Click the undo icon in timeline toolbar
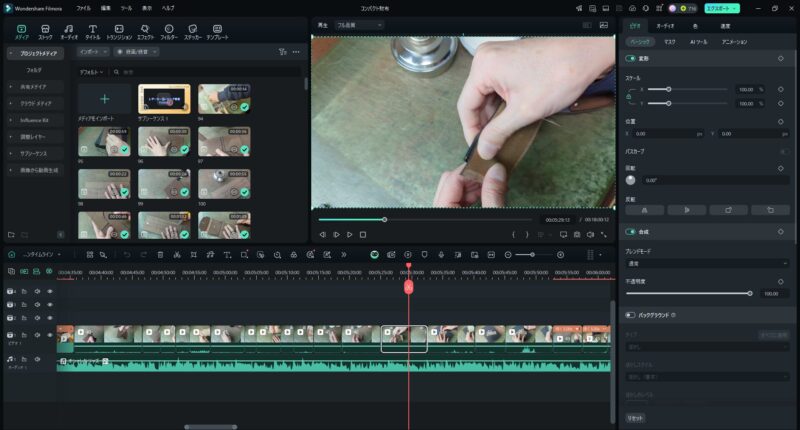 [127, 255]
